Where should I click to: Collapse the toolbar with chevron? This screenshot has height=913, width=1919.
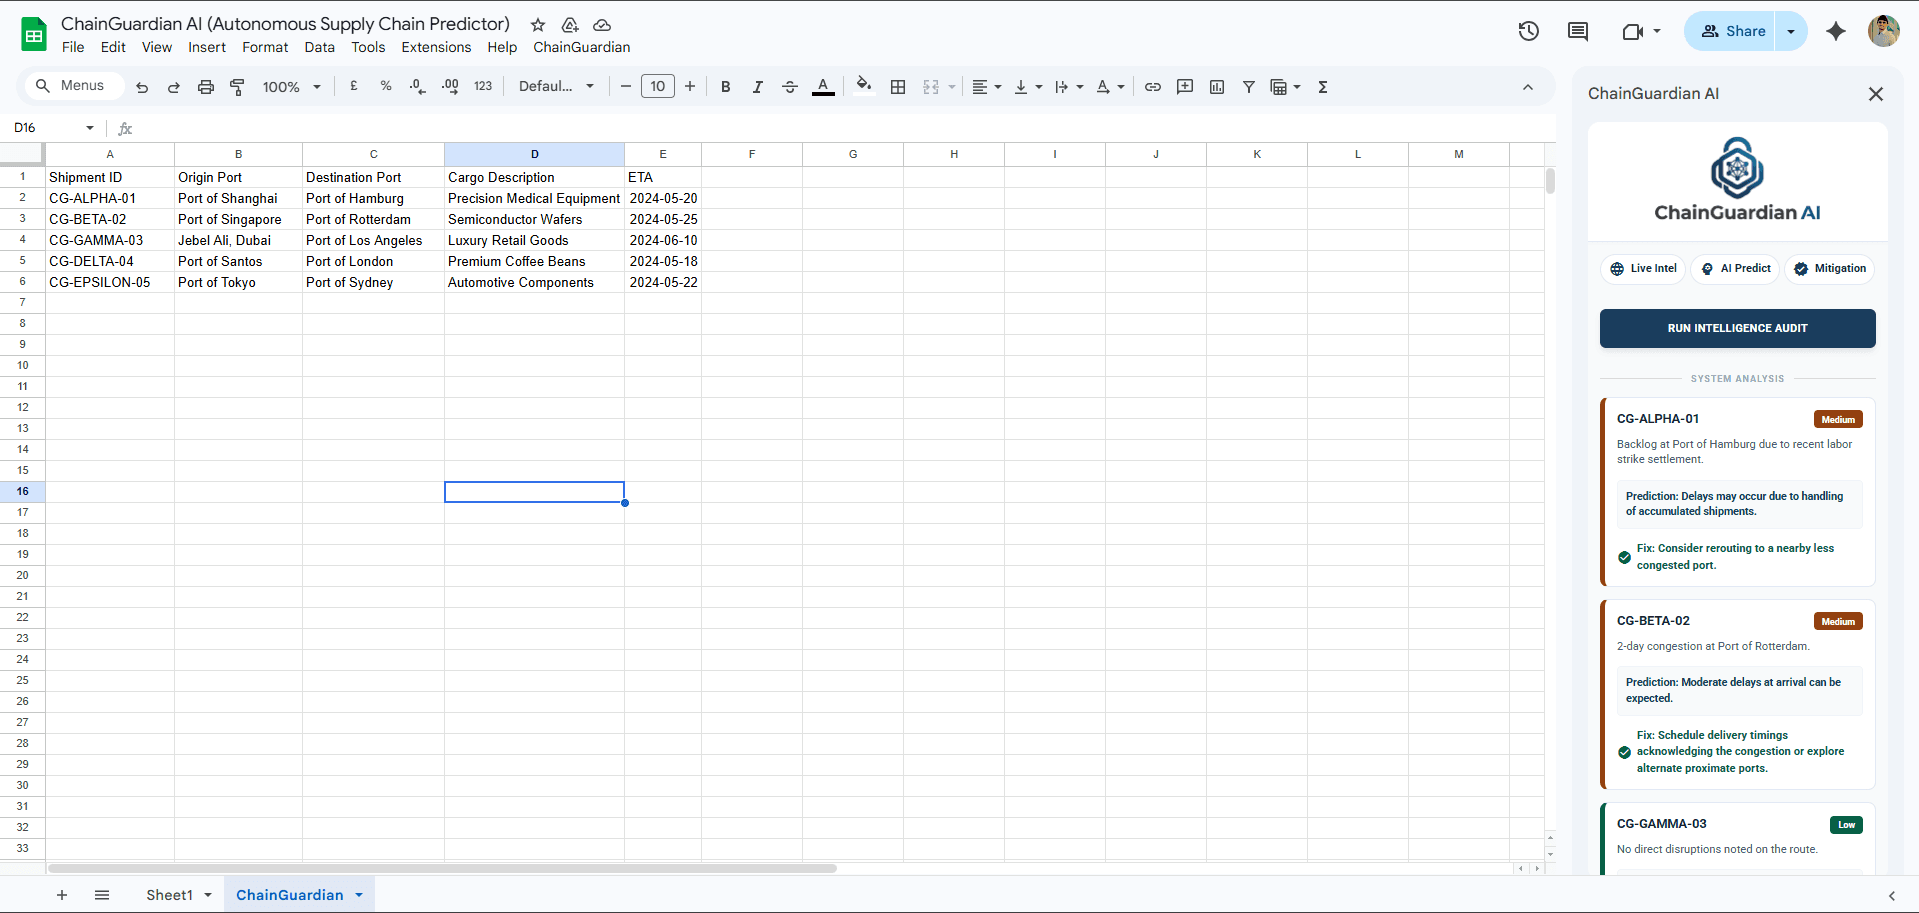coord(1528,87)
